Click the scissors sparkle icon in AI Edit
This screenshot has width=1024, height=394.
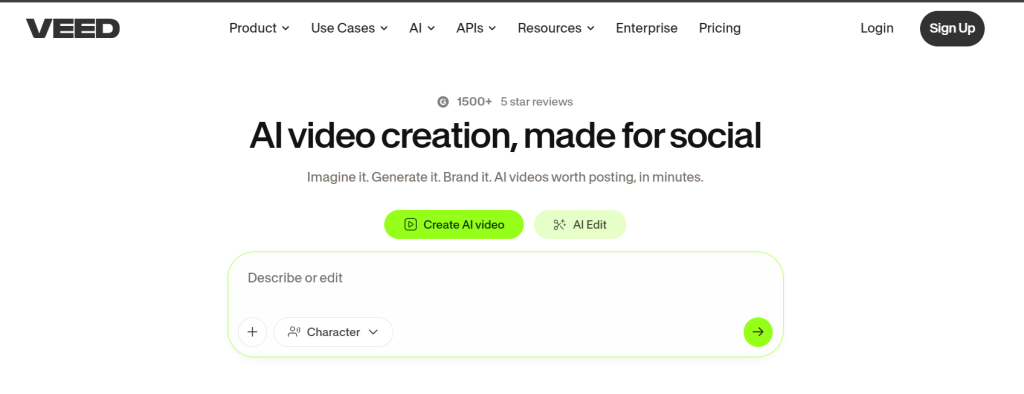560,225
